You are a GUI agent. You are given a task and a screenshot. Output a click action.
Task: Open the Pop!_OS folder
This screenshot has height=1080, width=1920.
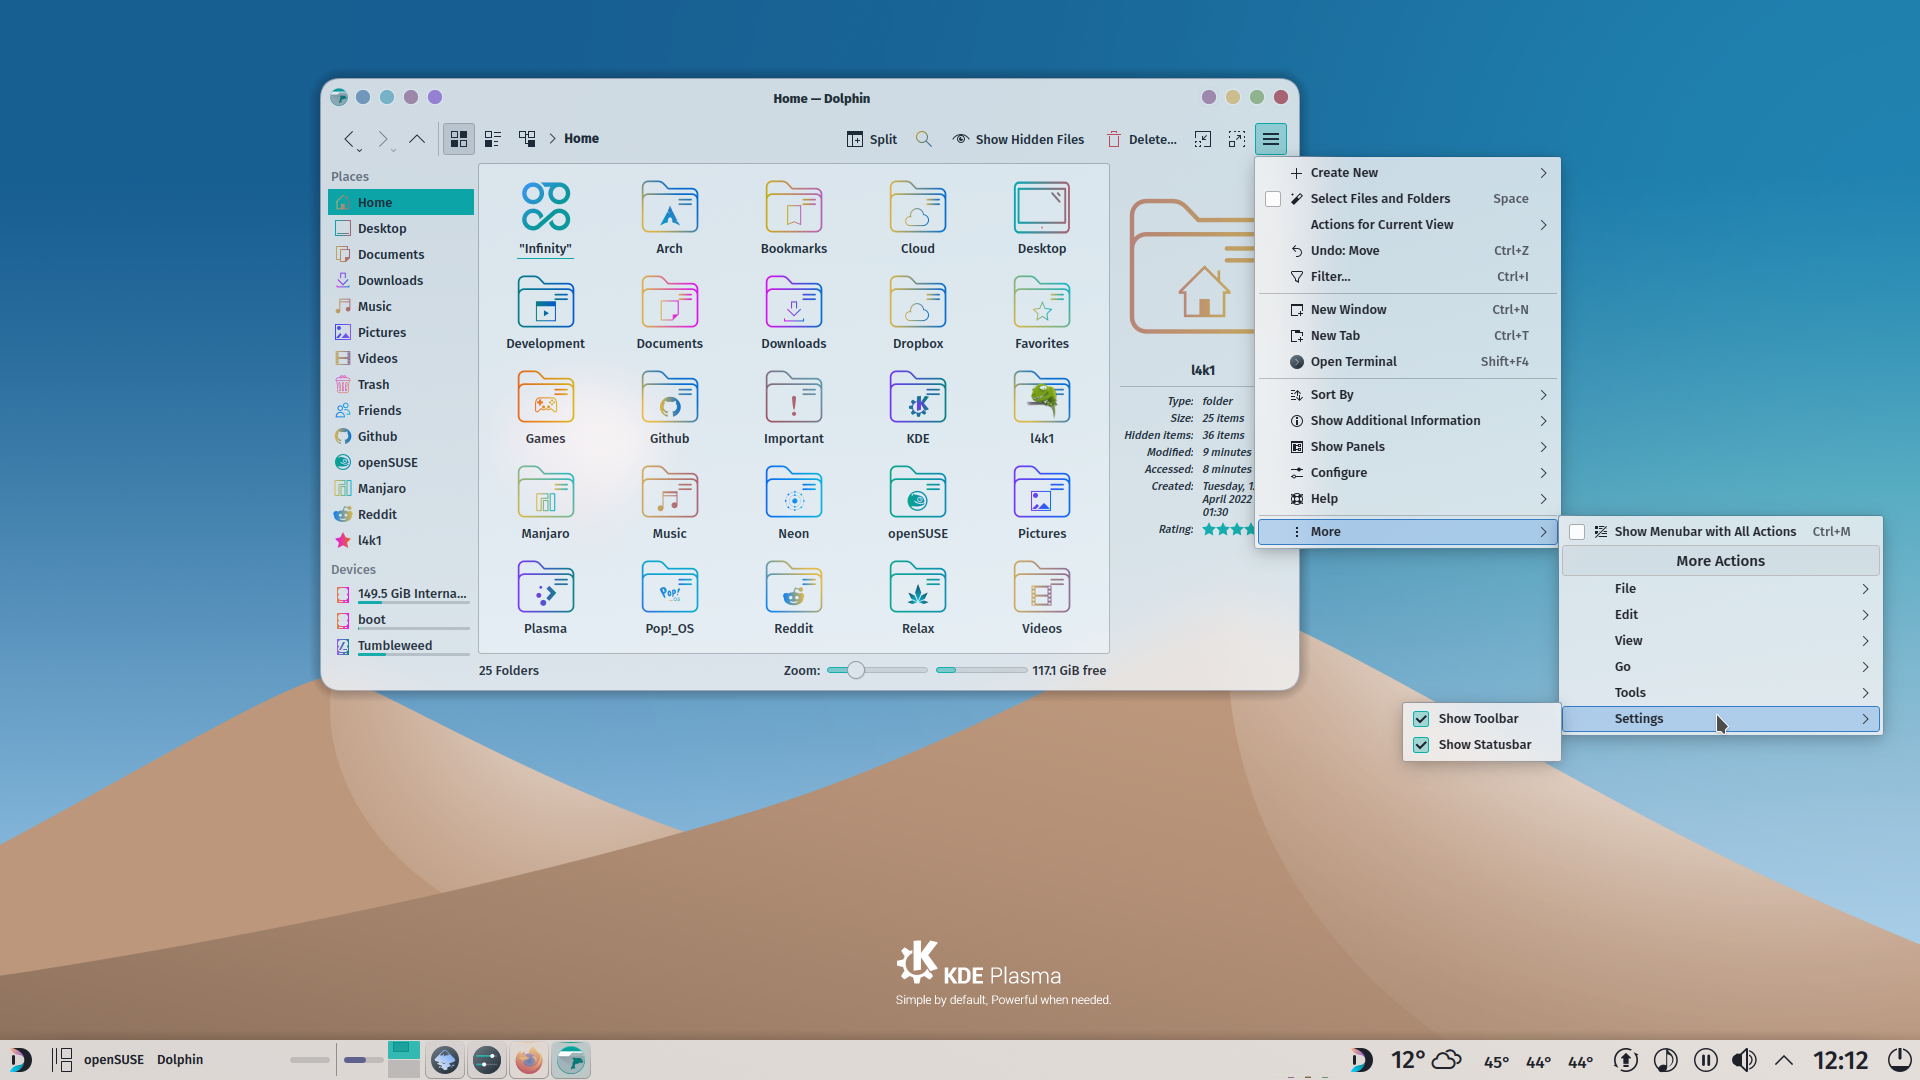point(670,586)
